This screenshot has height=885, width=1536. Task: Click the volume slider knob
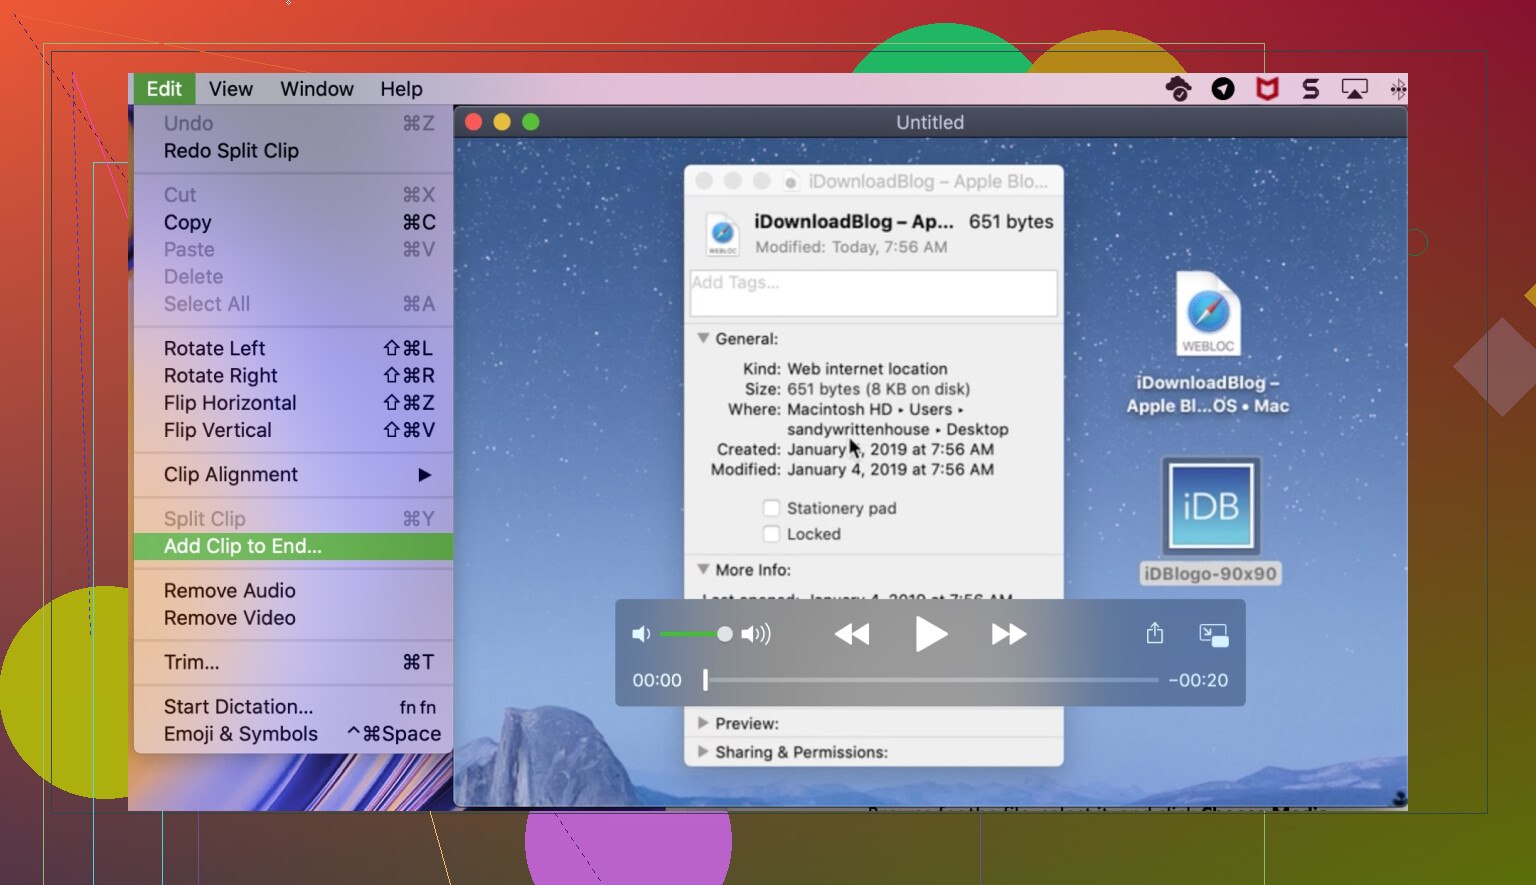(x=725, y=634)
